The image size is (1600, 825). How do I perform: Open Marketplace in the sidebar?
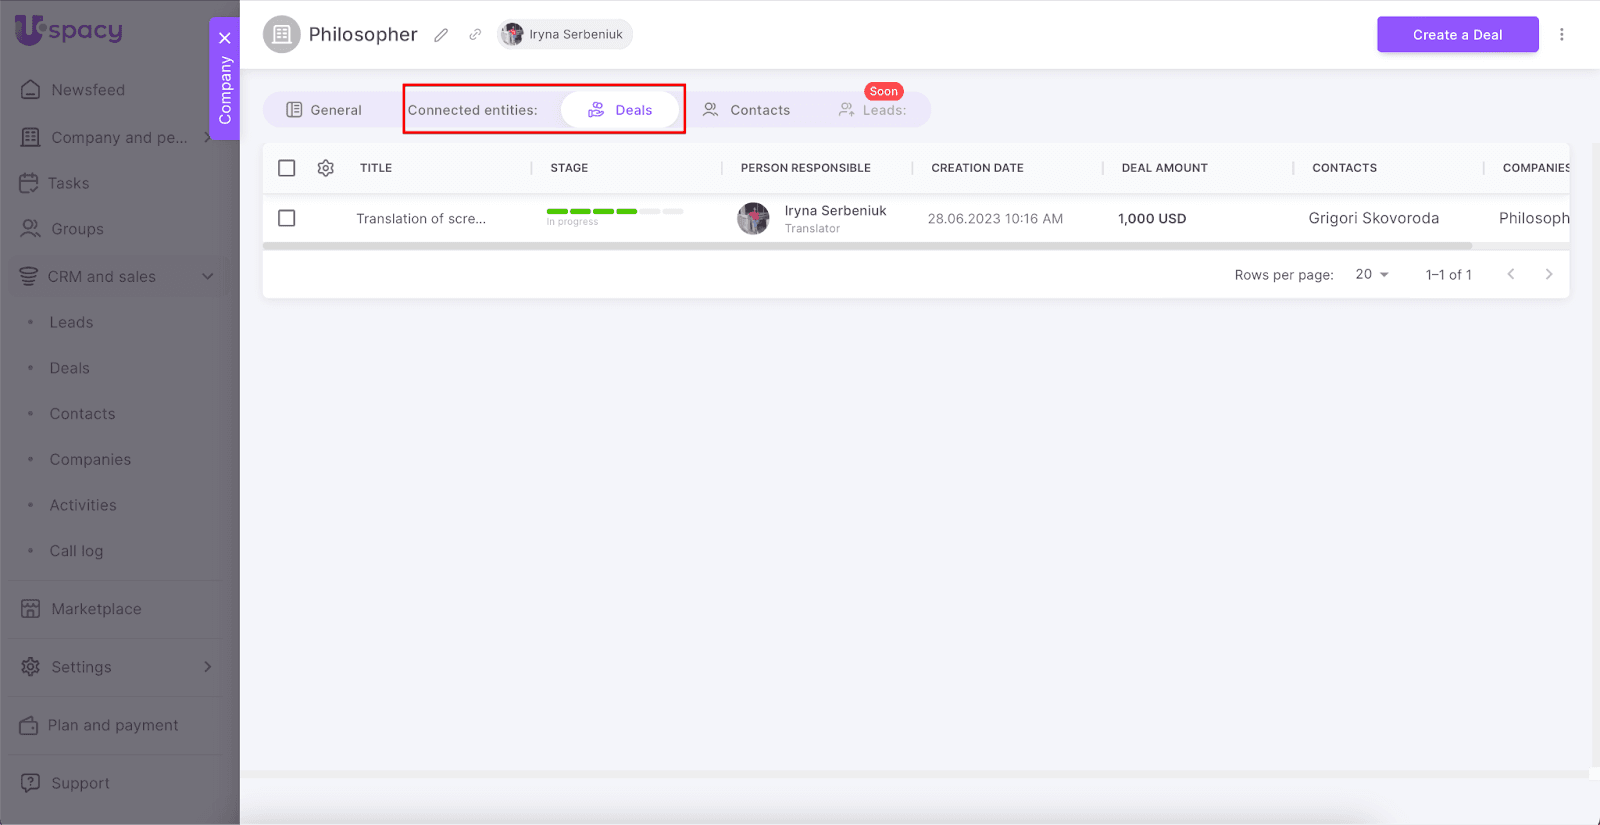pyautogui.click(x=96, y=609)
